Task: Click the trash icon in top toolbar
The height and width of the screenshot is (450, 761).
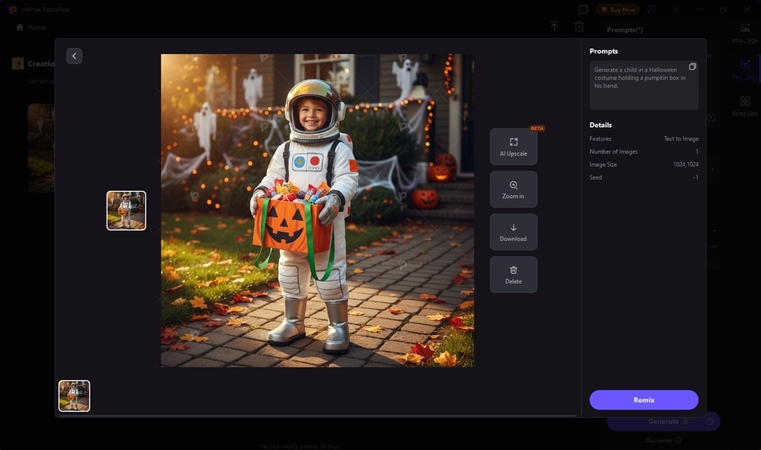Action: pyautogui.click(x=579, y=27)
